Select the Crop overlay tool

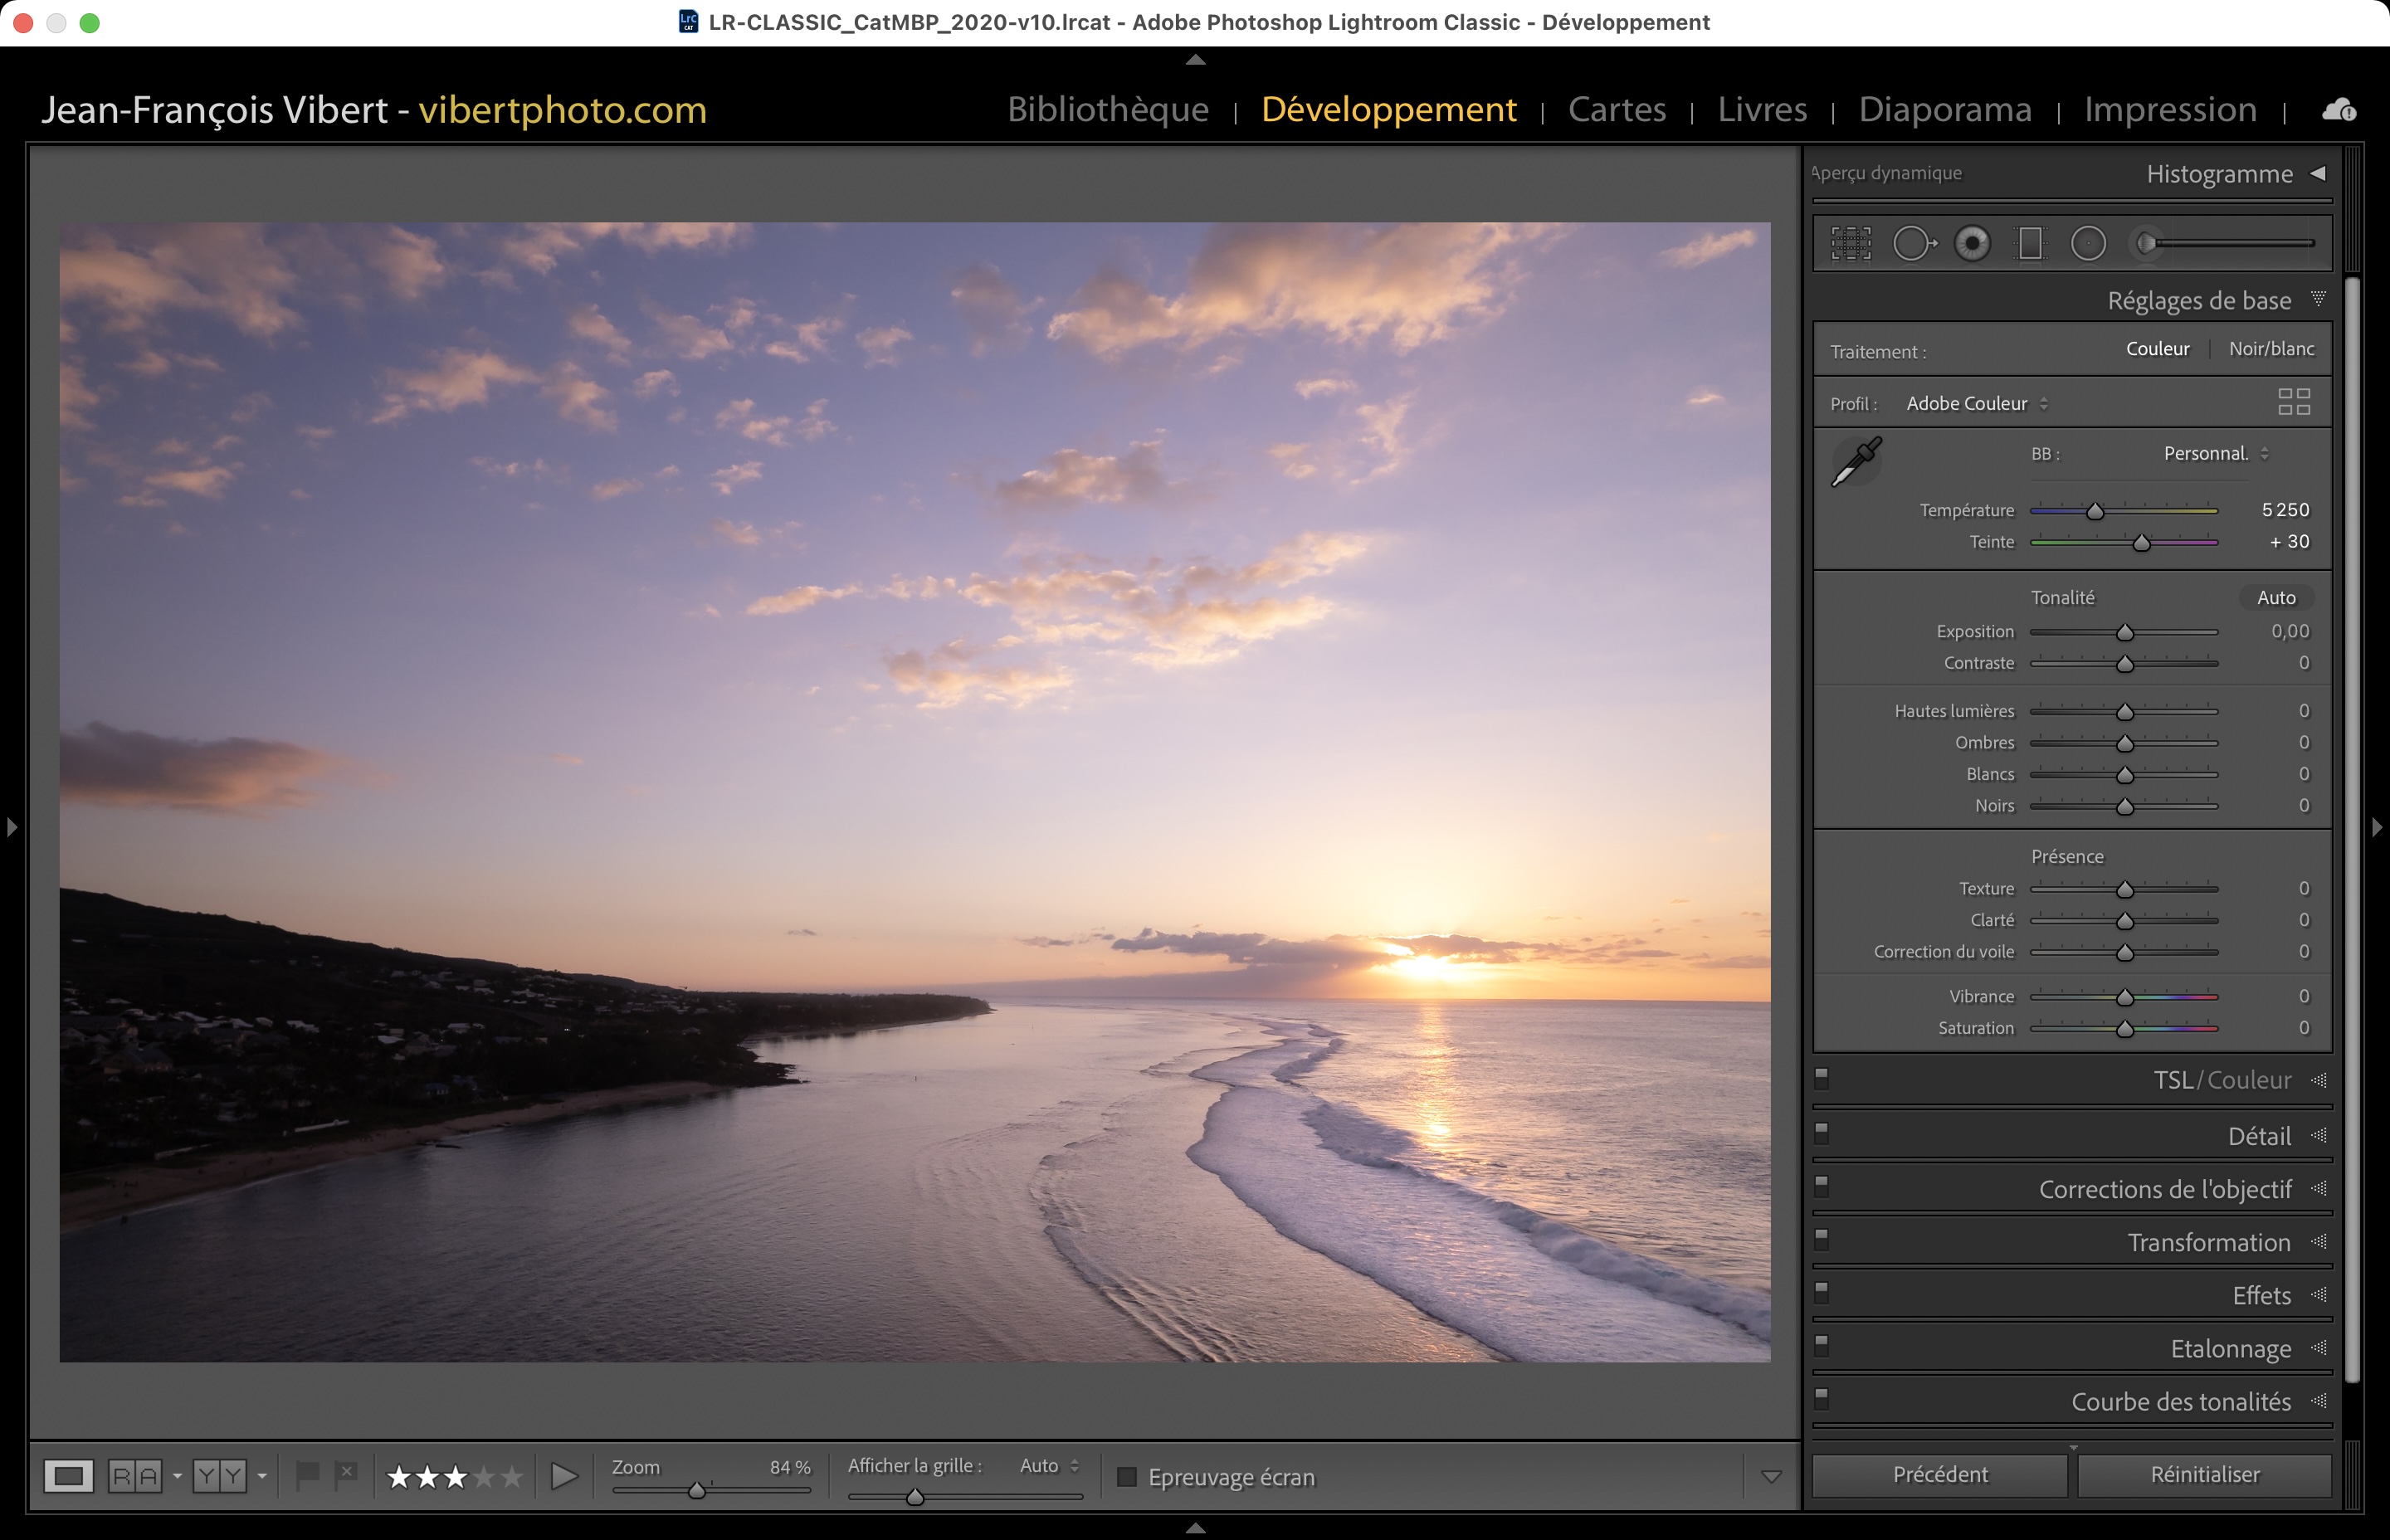1851,243
